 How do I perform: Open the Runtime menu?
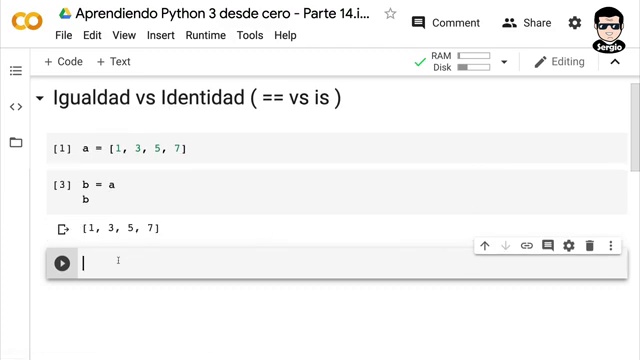206,36
